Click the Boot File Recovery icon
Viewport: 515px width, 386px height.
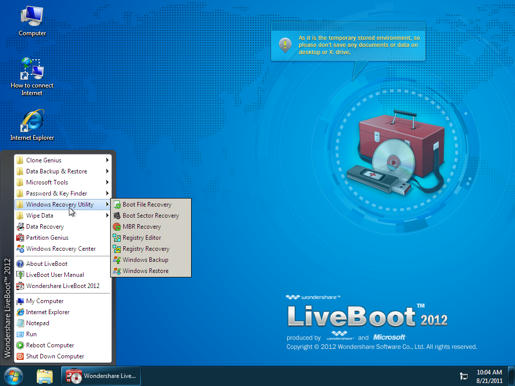click(x=117, y=205)
